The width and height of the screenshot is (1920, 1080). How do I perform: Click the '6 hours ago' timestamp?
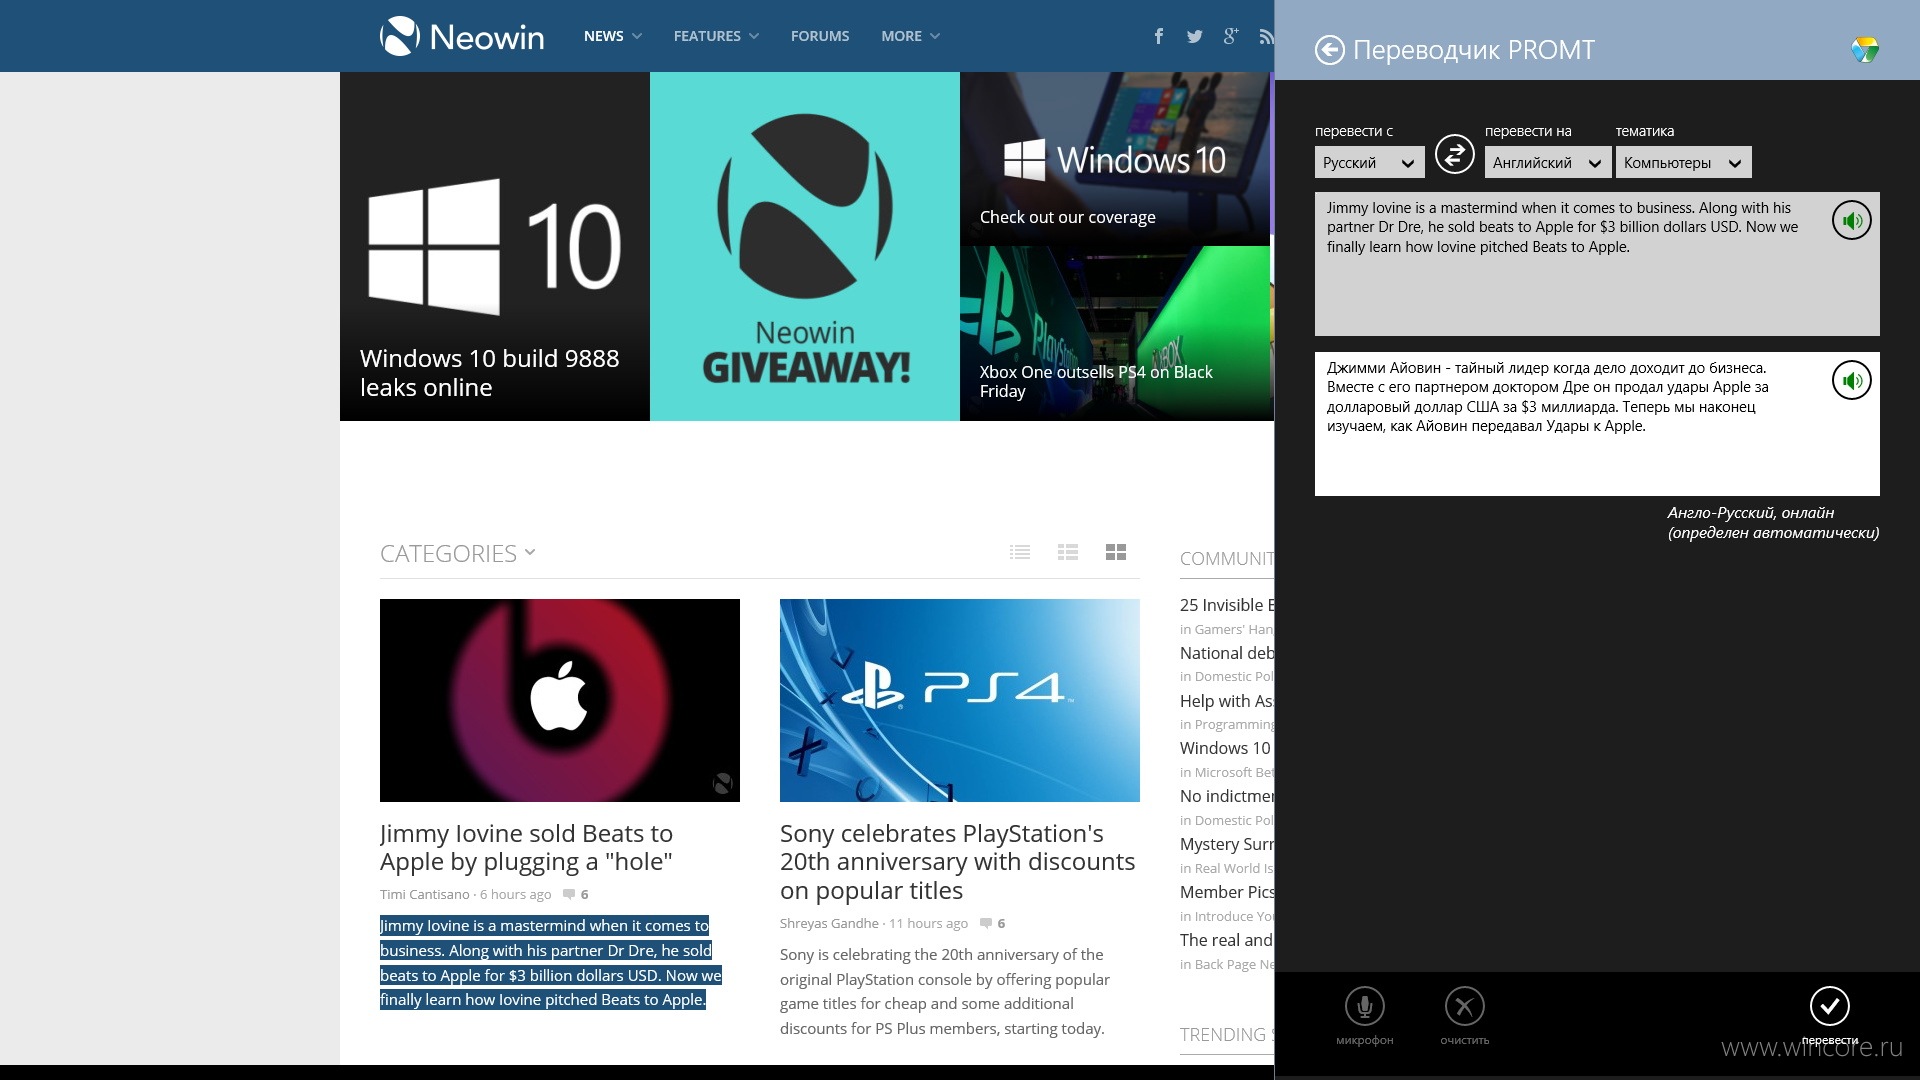coord(515,894)
